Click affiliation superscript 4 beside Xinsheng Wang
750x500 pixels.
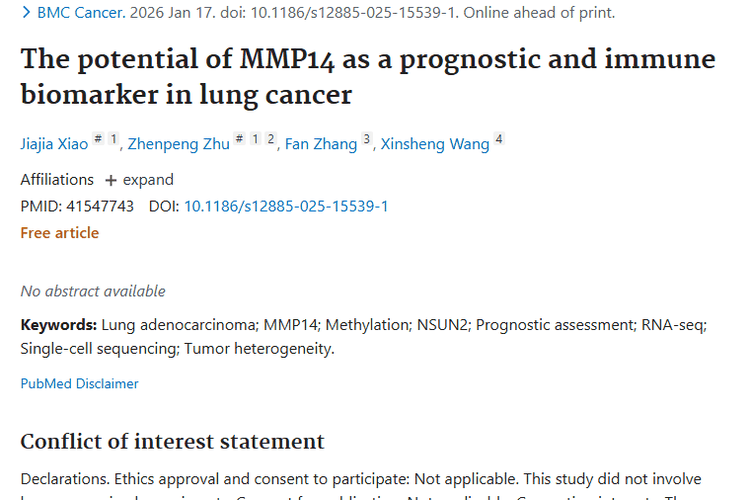pyautogui.click(x=499, y=139)
